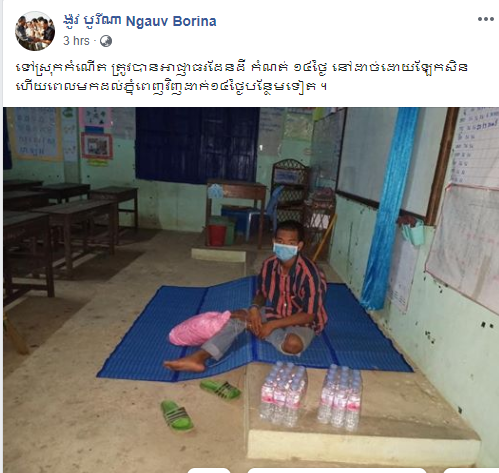Image resolution: width=499 pixels, height=473 pixels.
Task: Select the second line of Khmer post text
Action: (172, 87)
